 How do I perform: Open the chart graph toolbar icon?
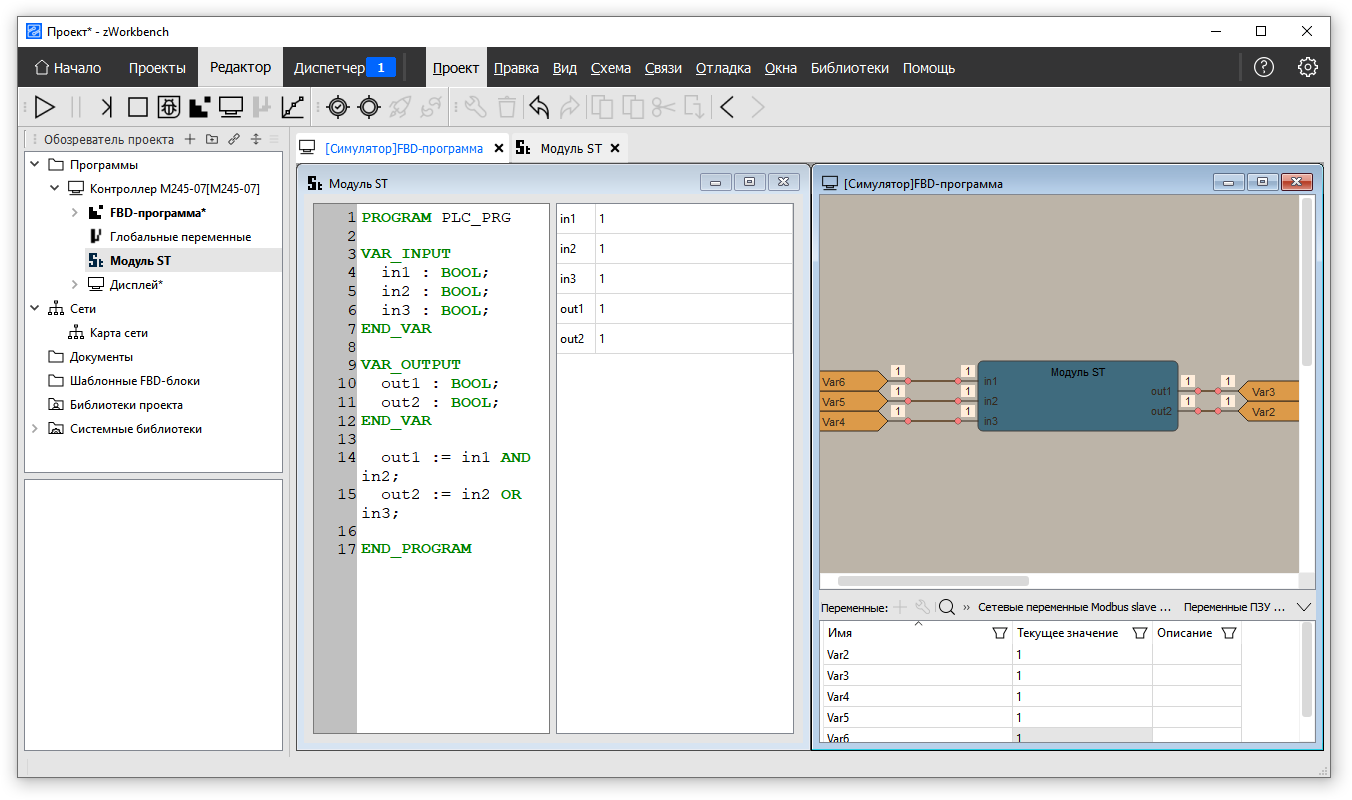click(x=293, y=107)
